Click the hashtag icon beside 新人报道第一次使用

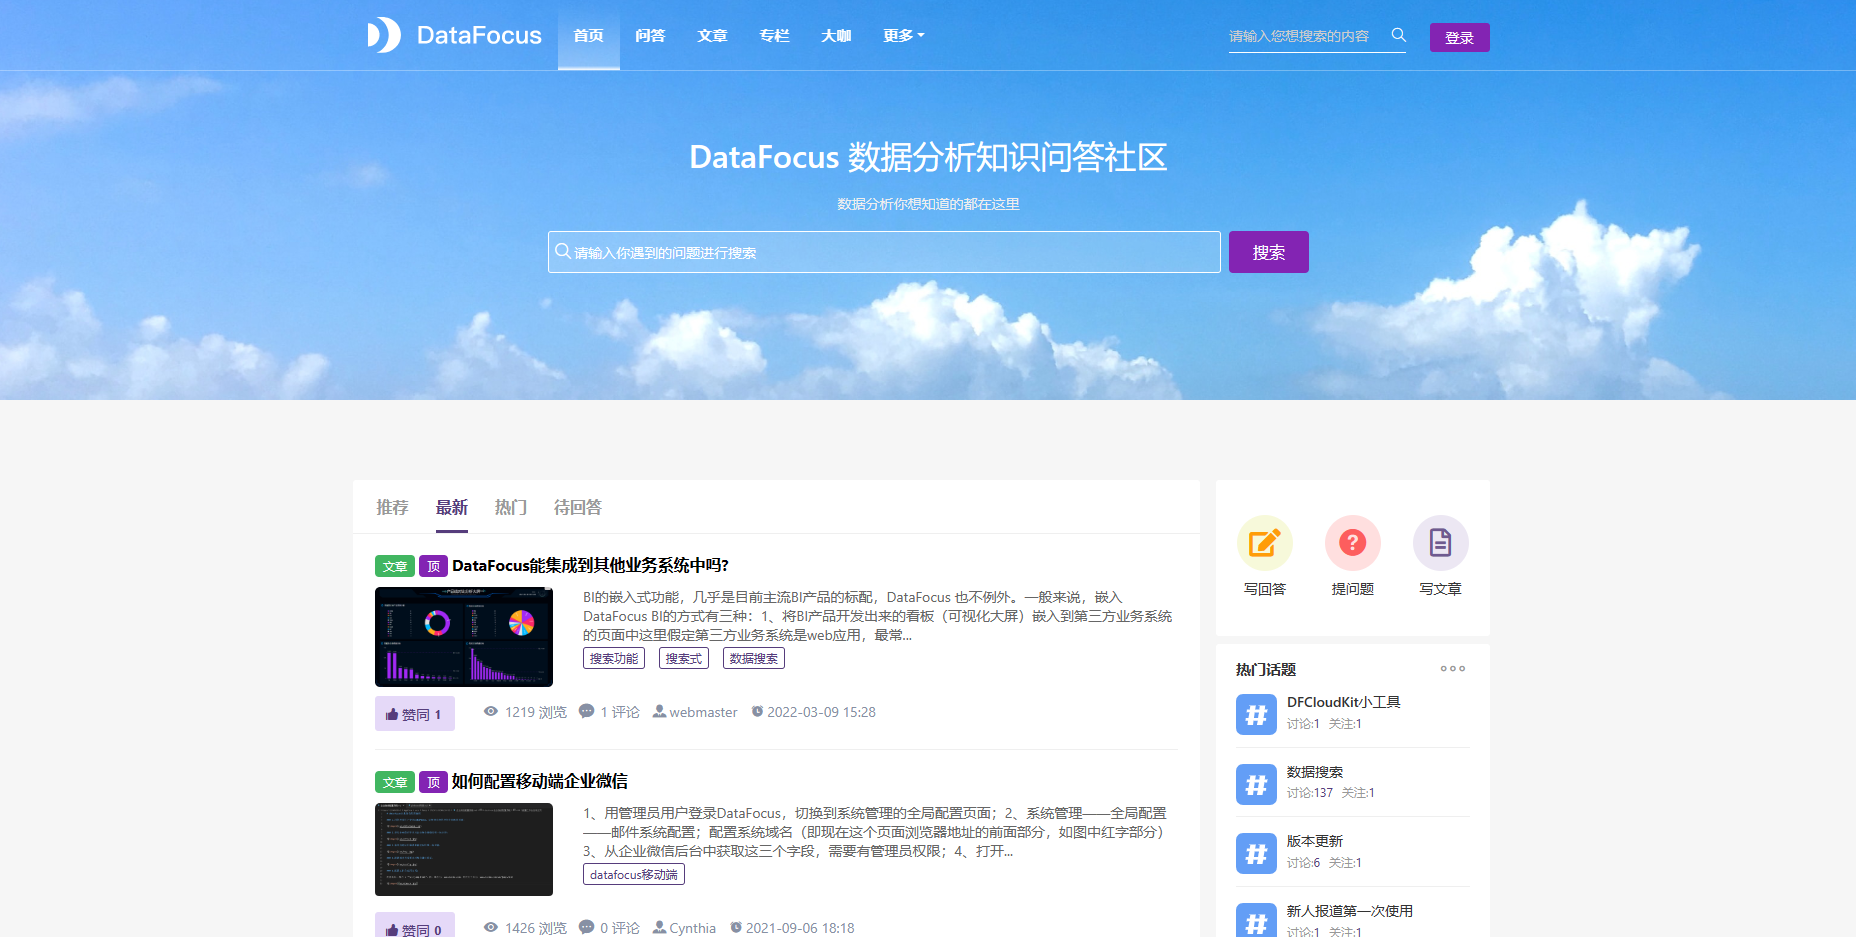[x=1256, y=921]
